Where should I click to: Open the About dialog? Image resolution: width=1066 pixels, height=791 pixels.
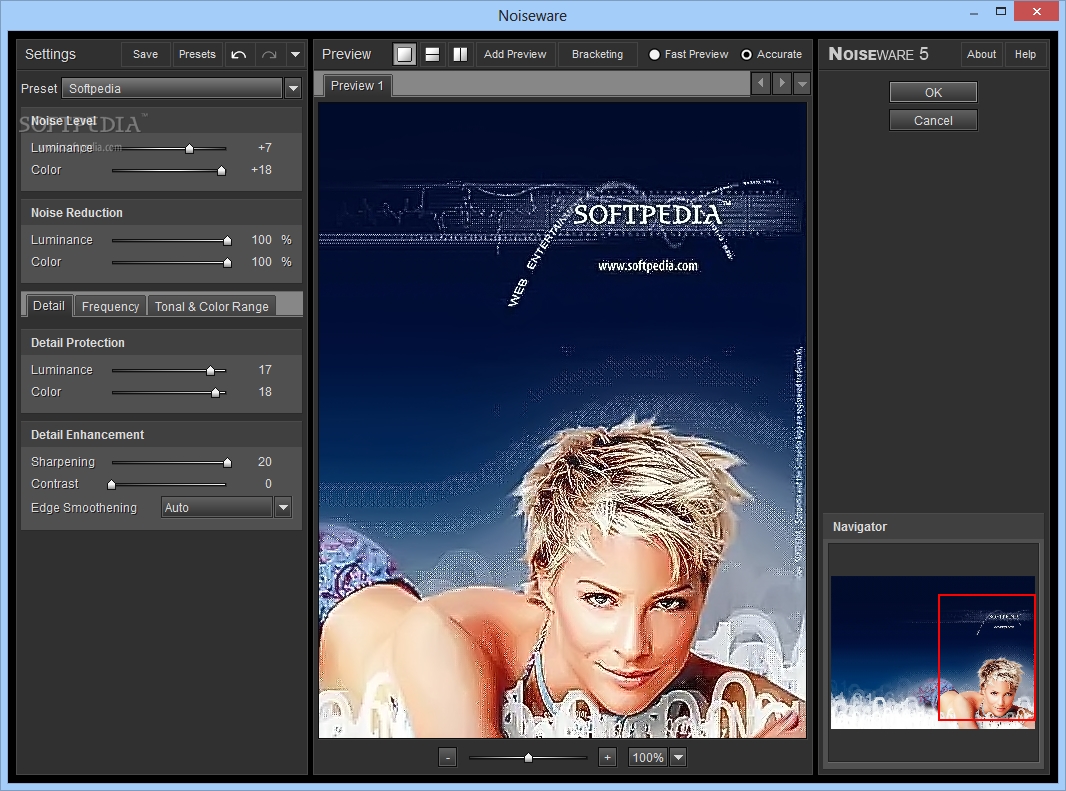981,54
